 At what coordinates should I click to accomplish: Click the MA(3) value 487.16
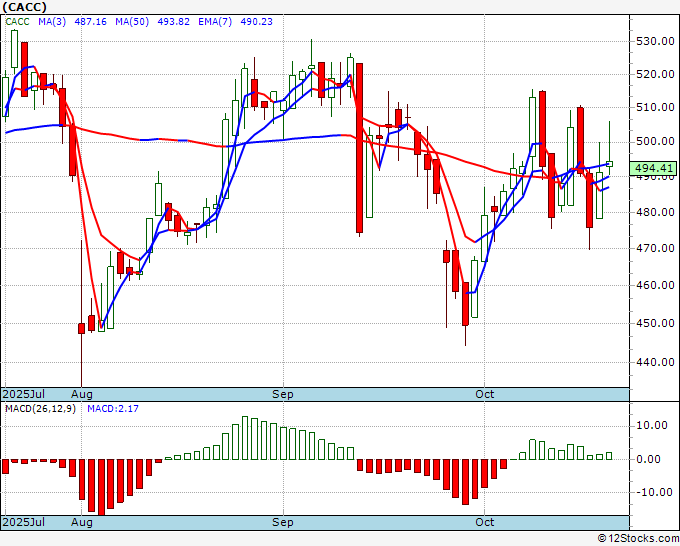(90, 22)
